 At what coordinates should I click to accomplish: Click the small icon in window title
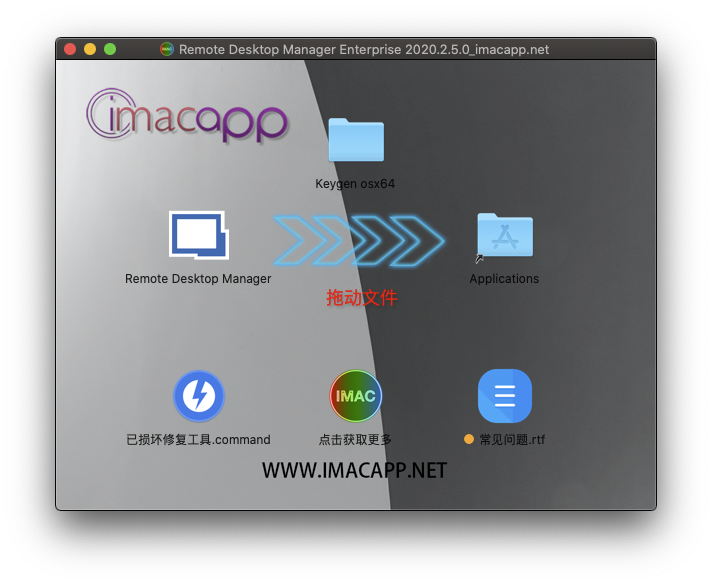pyautogui.click(x=167, y=49)
